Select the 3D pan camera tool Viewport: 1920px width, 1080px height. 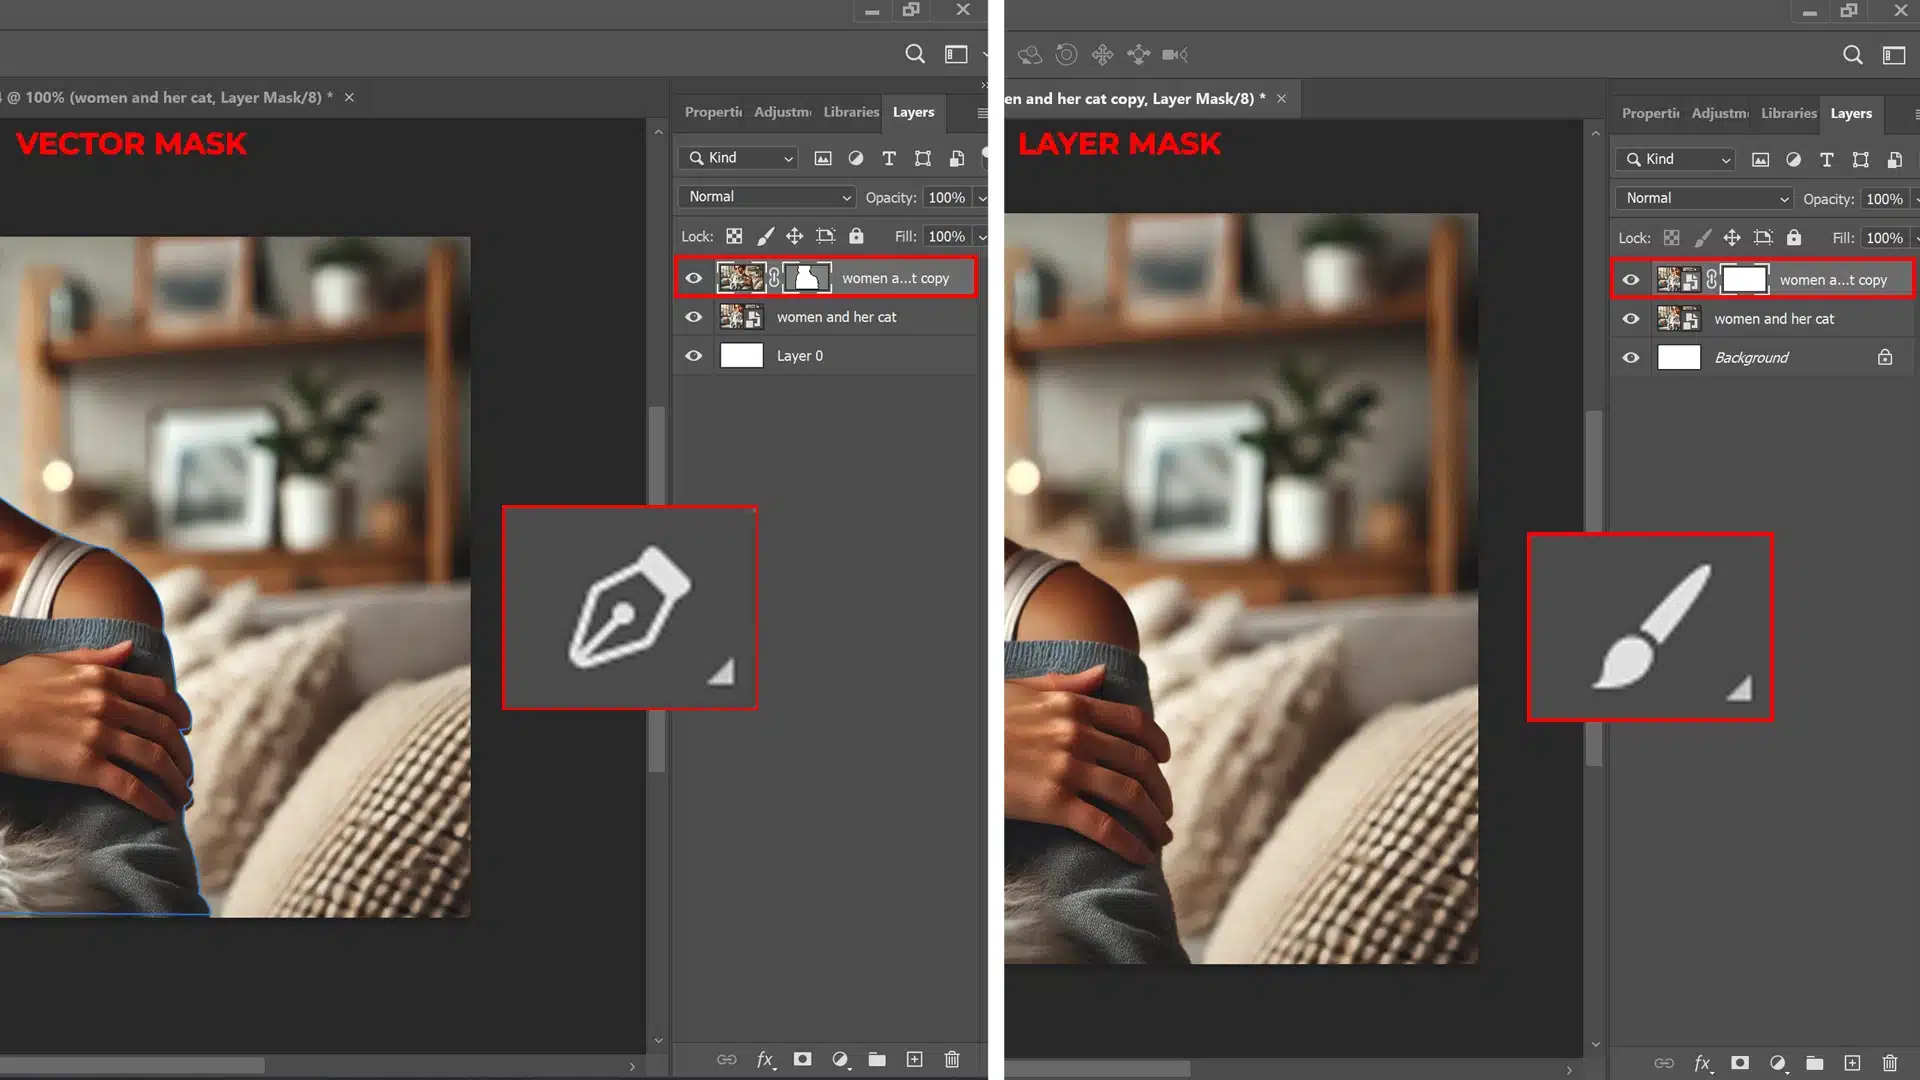[x=1102, y=55]
